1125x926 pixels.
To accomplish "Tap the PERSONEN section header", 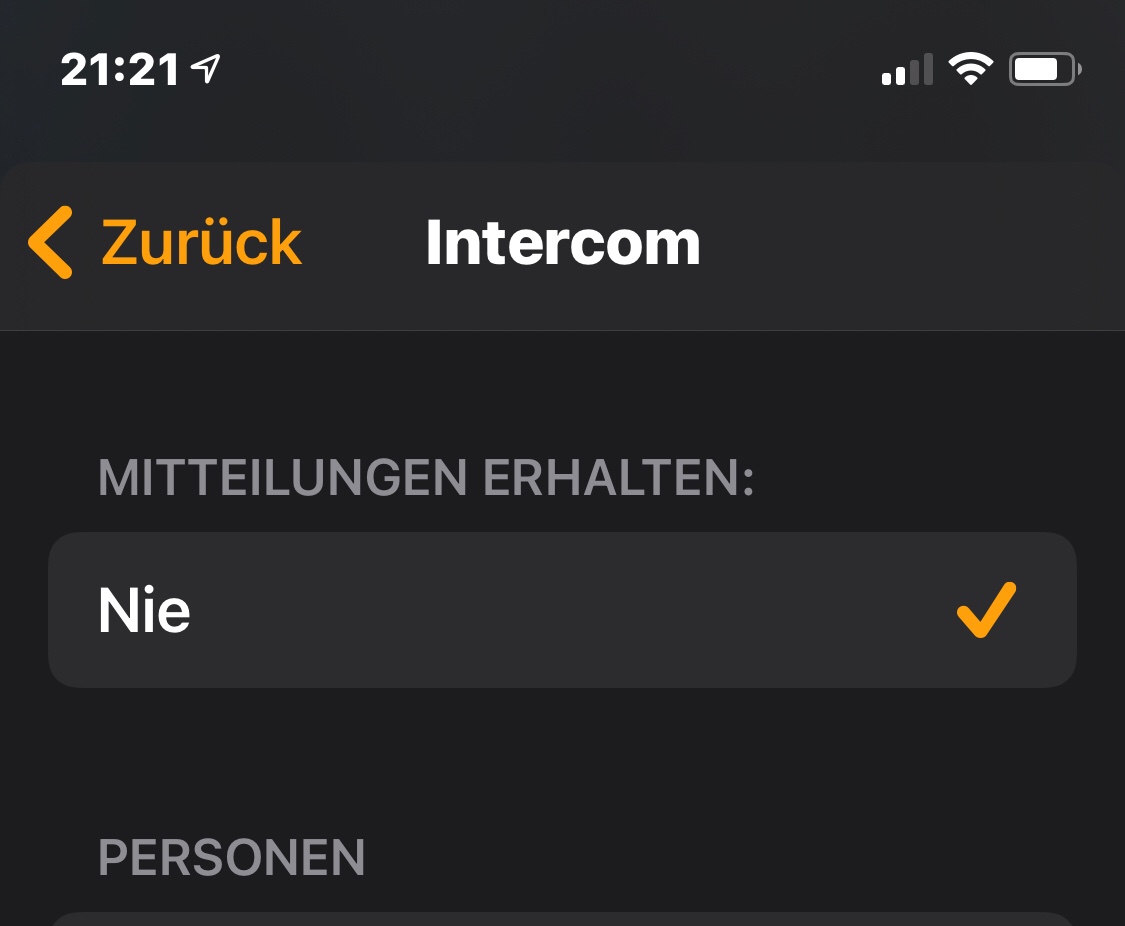I will click(x=232, y=857).
